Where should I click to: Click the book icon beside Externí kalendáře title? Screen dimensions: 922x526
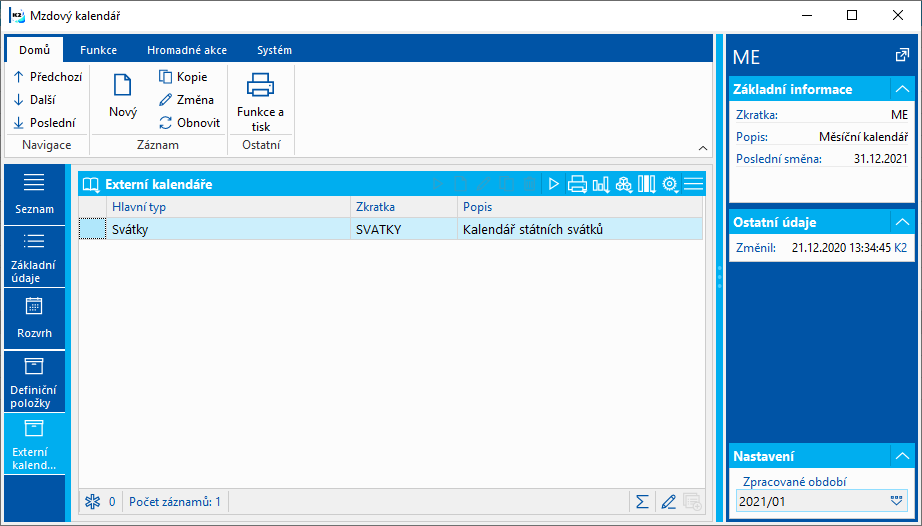pyautogui.click(x=91, y=185)
